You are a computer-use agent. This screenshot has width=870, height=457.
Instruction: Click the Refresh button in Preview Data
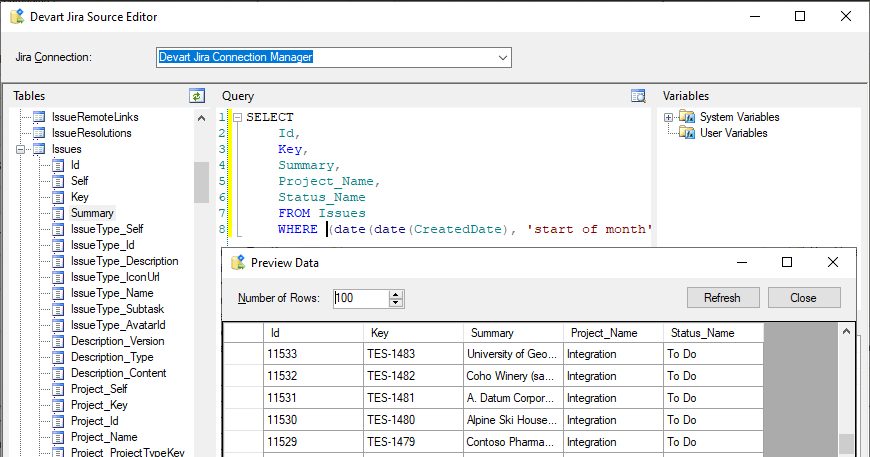722,298
